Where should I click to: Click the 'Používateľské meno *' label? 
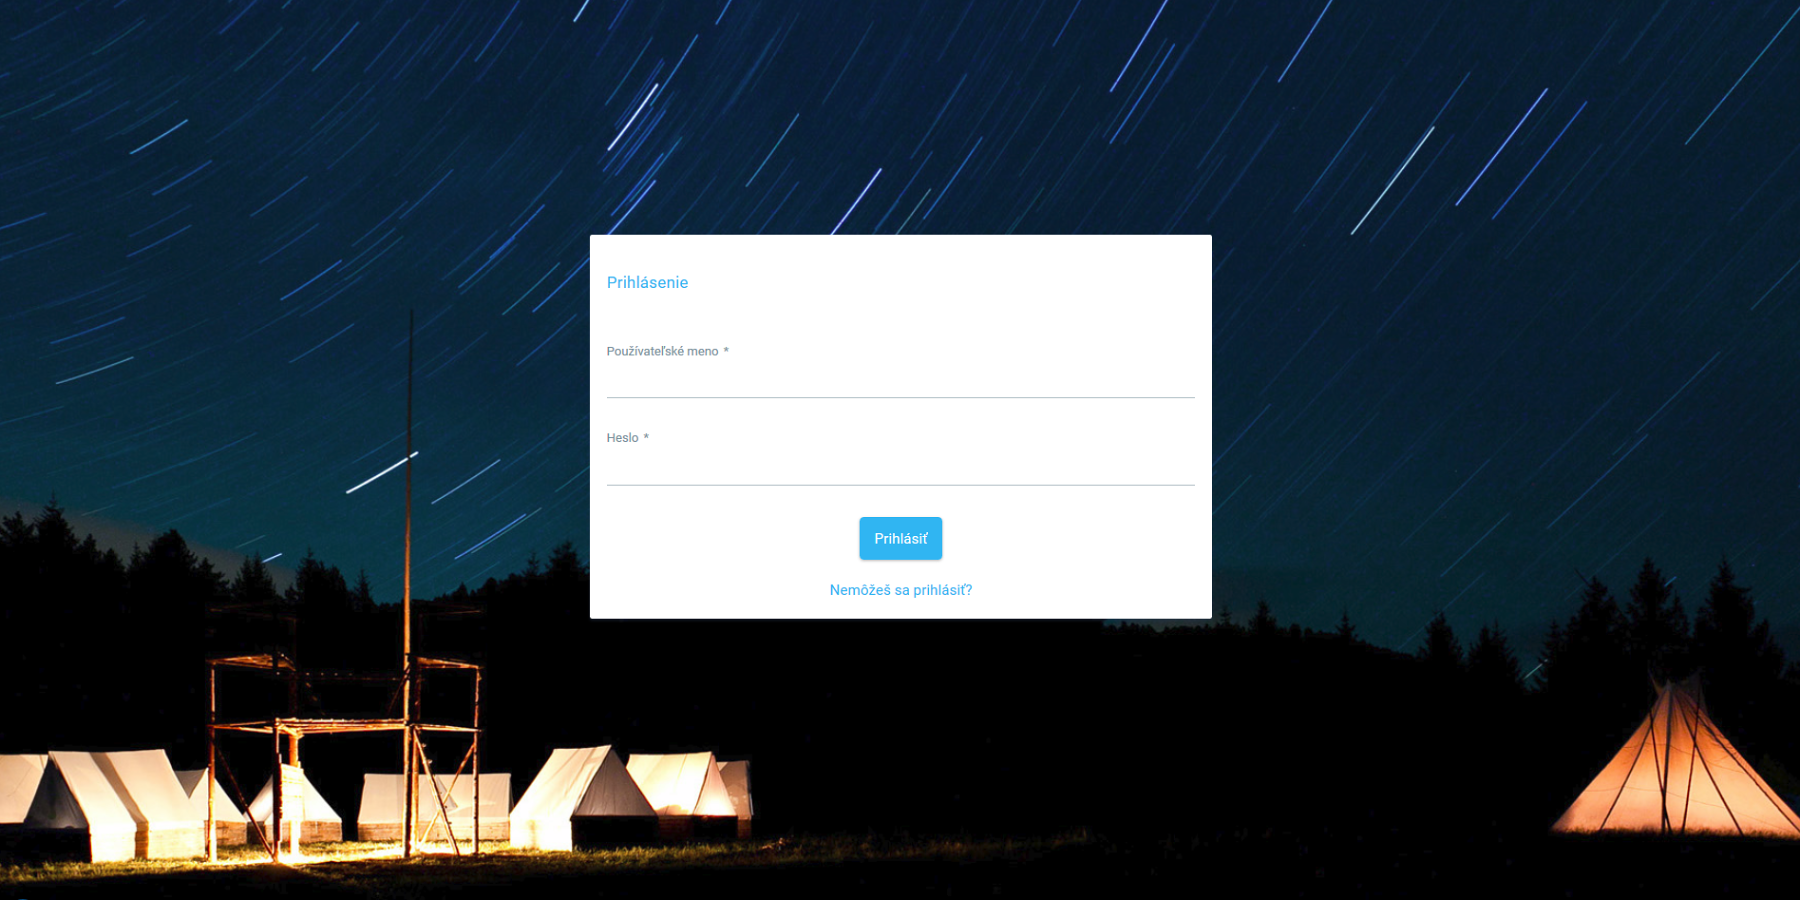pos(667,351)
